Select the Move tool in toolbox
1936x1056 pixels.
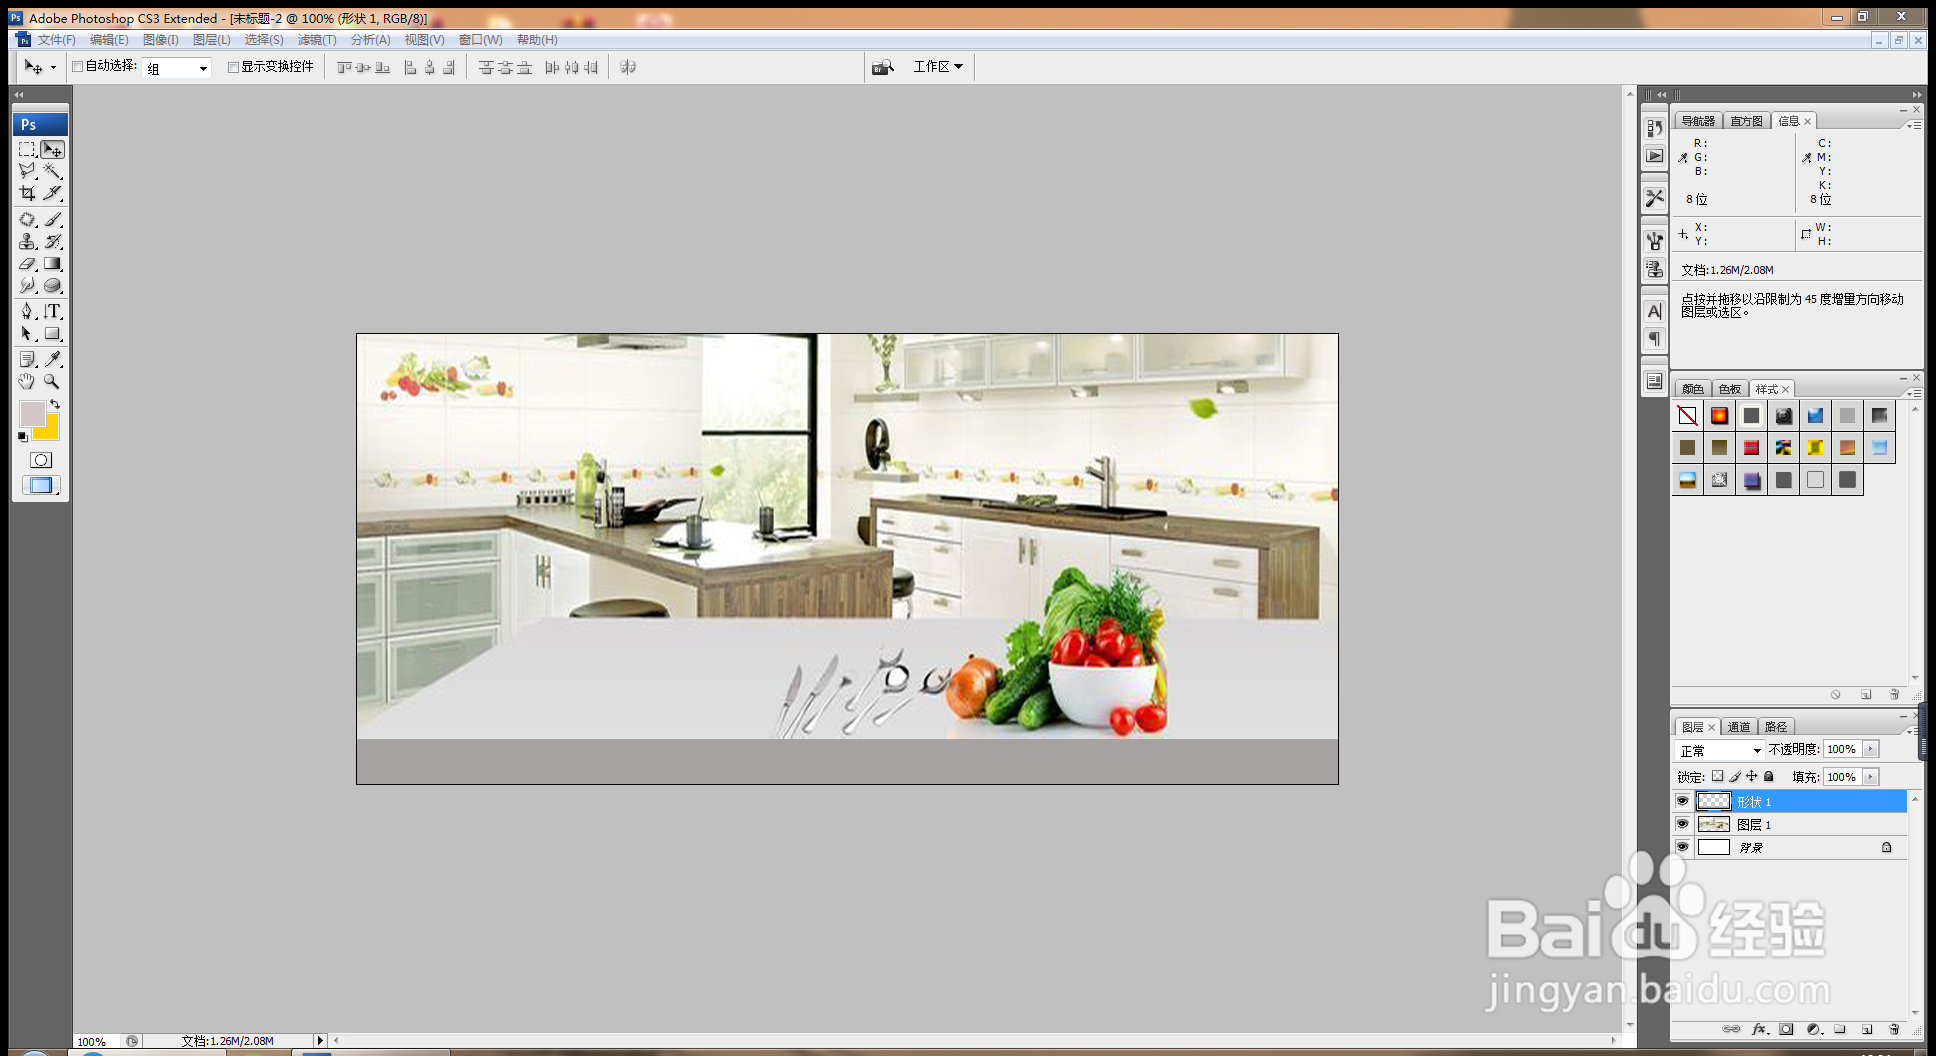tap(53, 149)
